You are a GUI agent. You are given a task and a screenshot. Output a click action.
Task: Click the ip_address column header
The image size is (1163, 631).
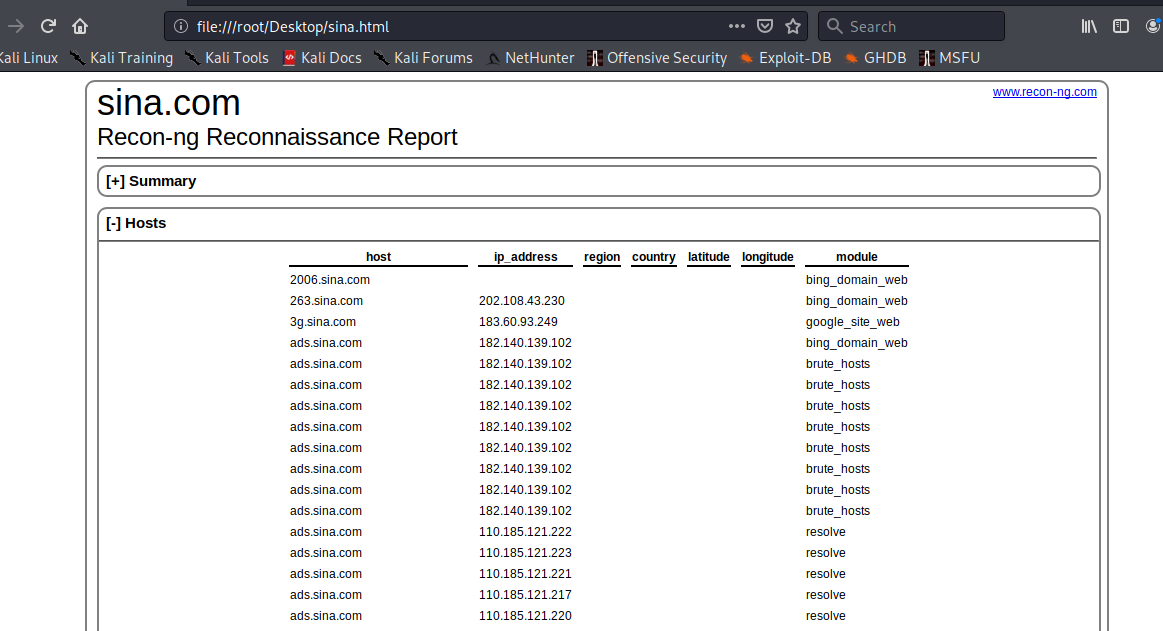click(525, 257)
